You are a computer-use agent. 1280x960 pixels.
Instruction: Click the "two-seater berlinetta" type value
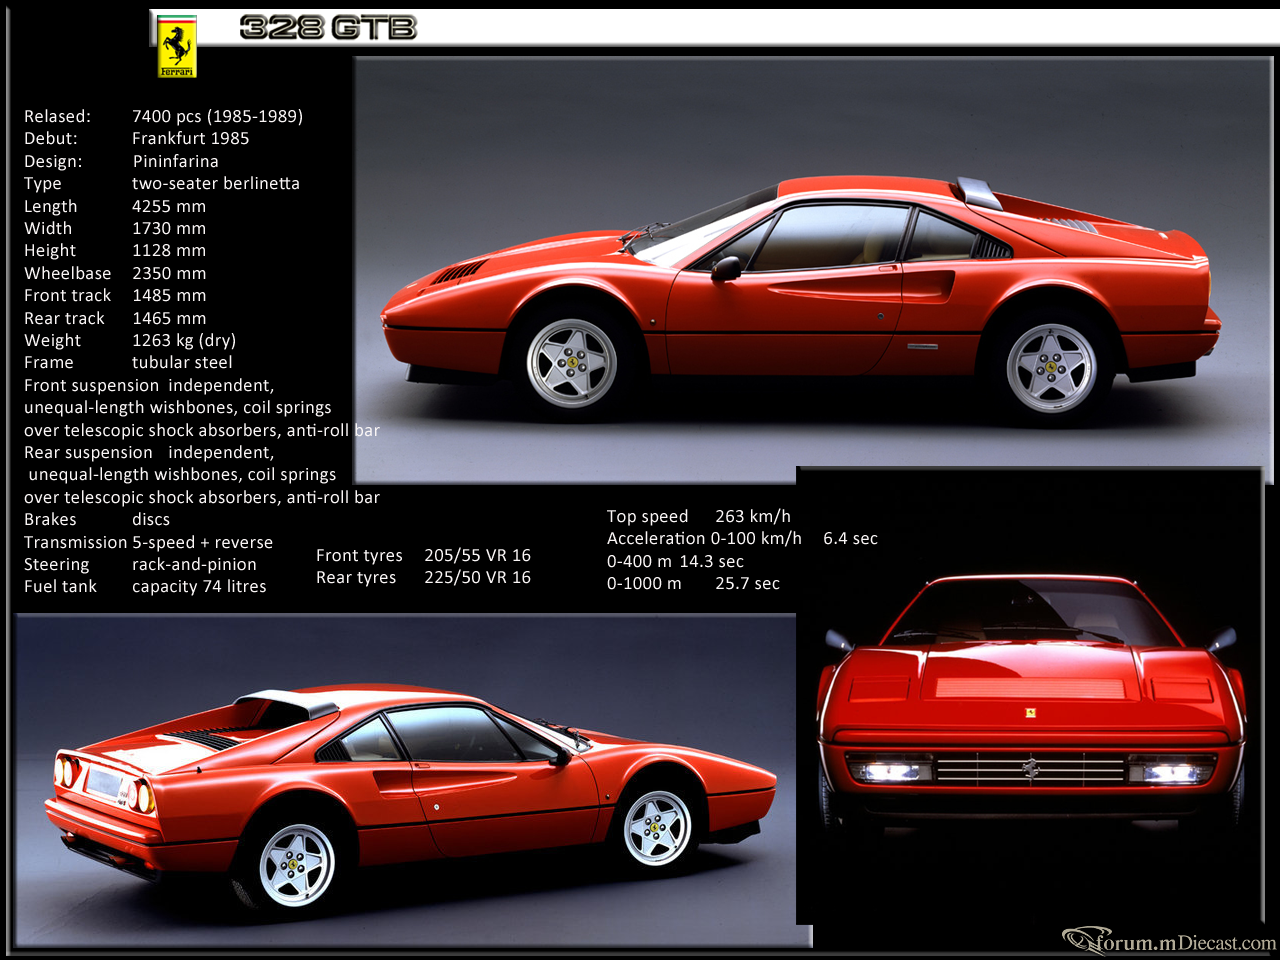coord(216,183)
